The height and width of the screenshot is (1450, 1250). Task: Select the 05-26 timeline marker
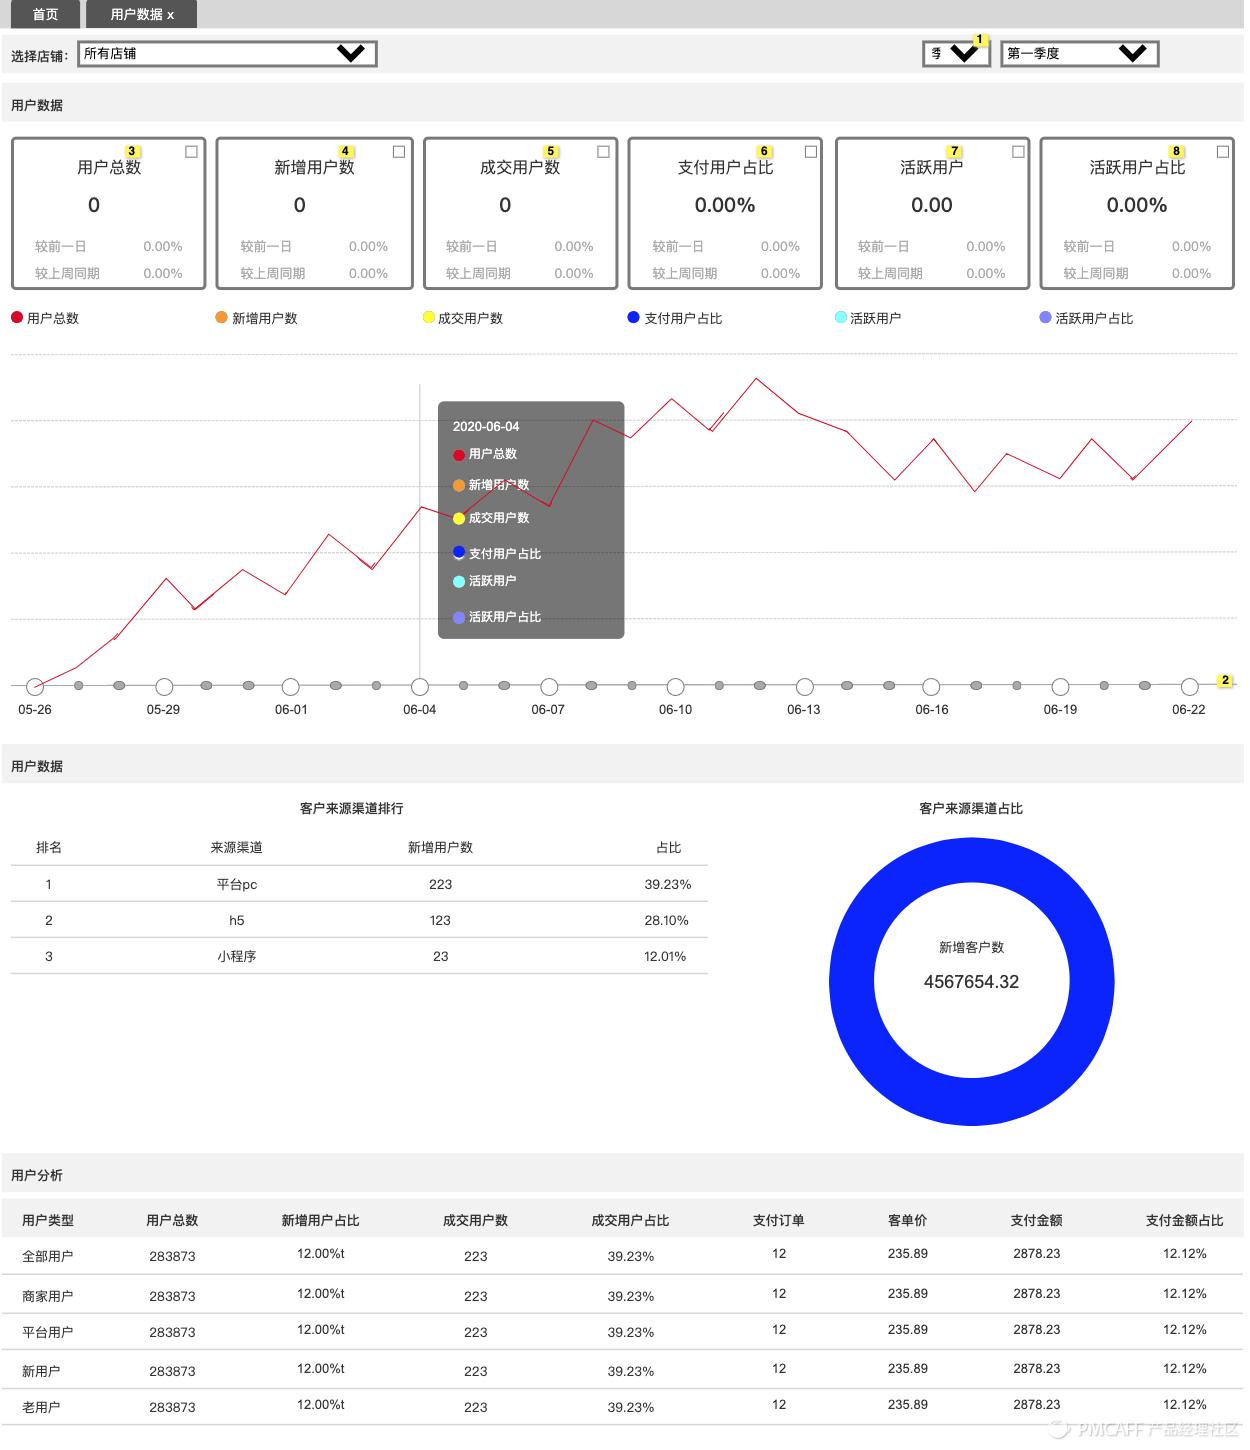point(35,687)
